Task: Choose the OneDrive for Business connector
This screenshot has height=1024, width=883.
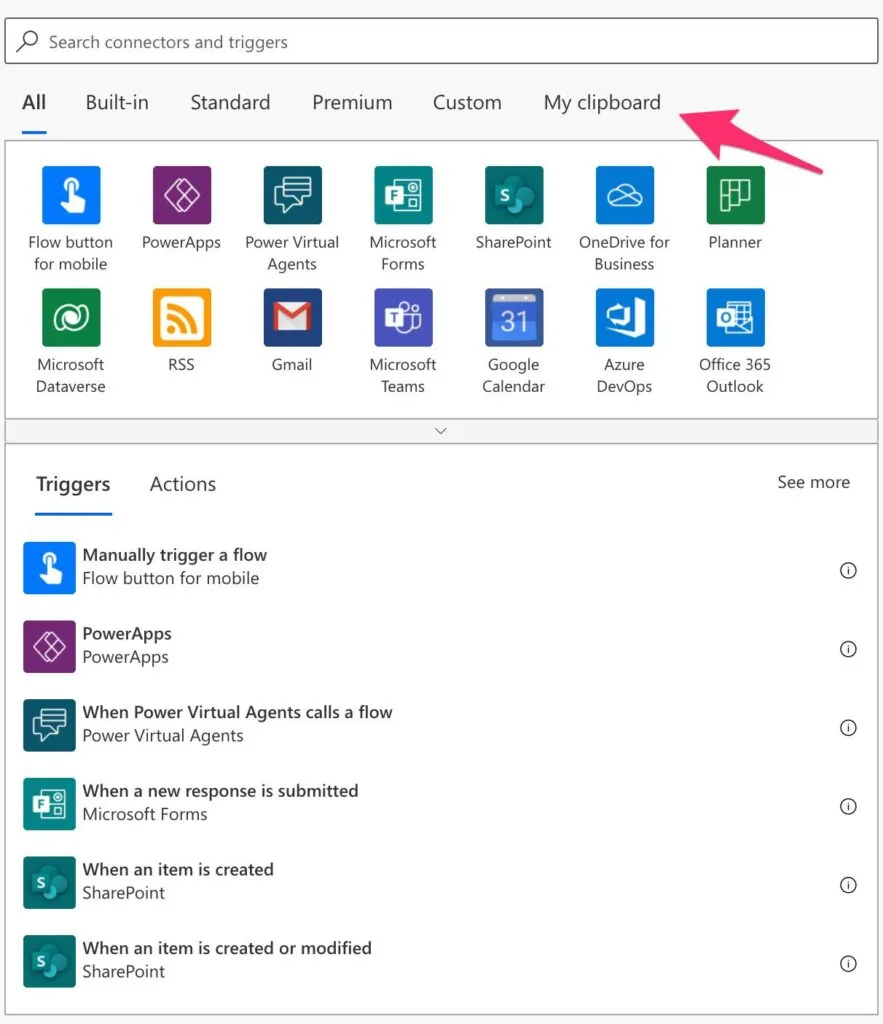Action: pyautogui.click(x=624, y=196)
